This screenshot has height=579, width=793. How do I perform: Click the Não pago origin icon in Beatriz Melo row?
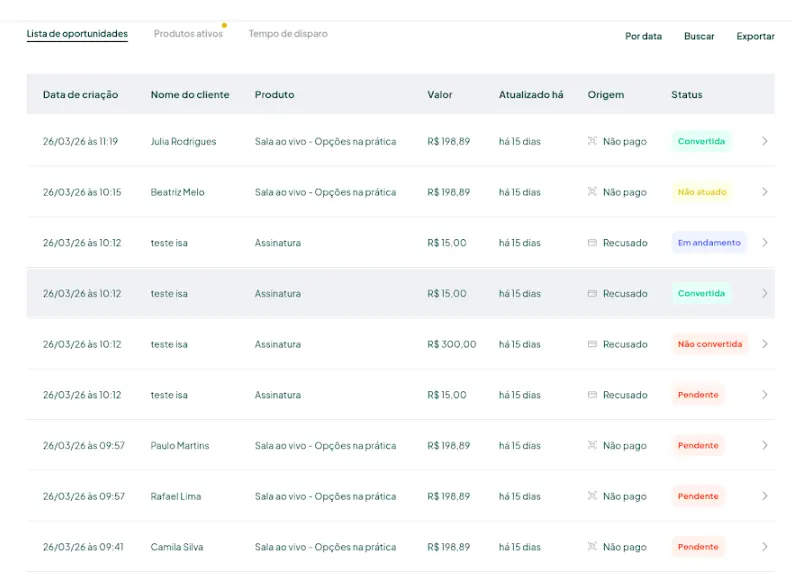[592, 192]
